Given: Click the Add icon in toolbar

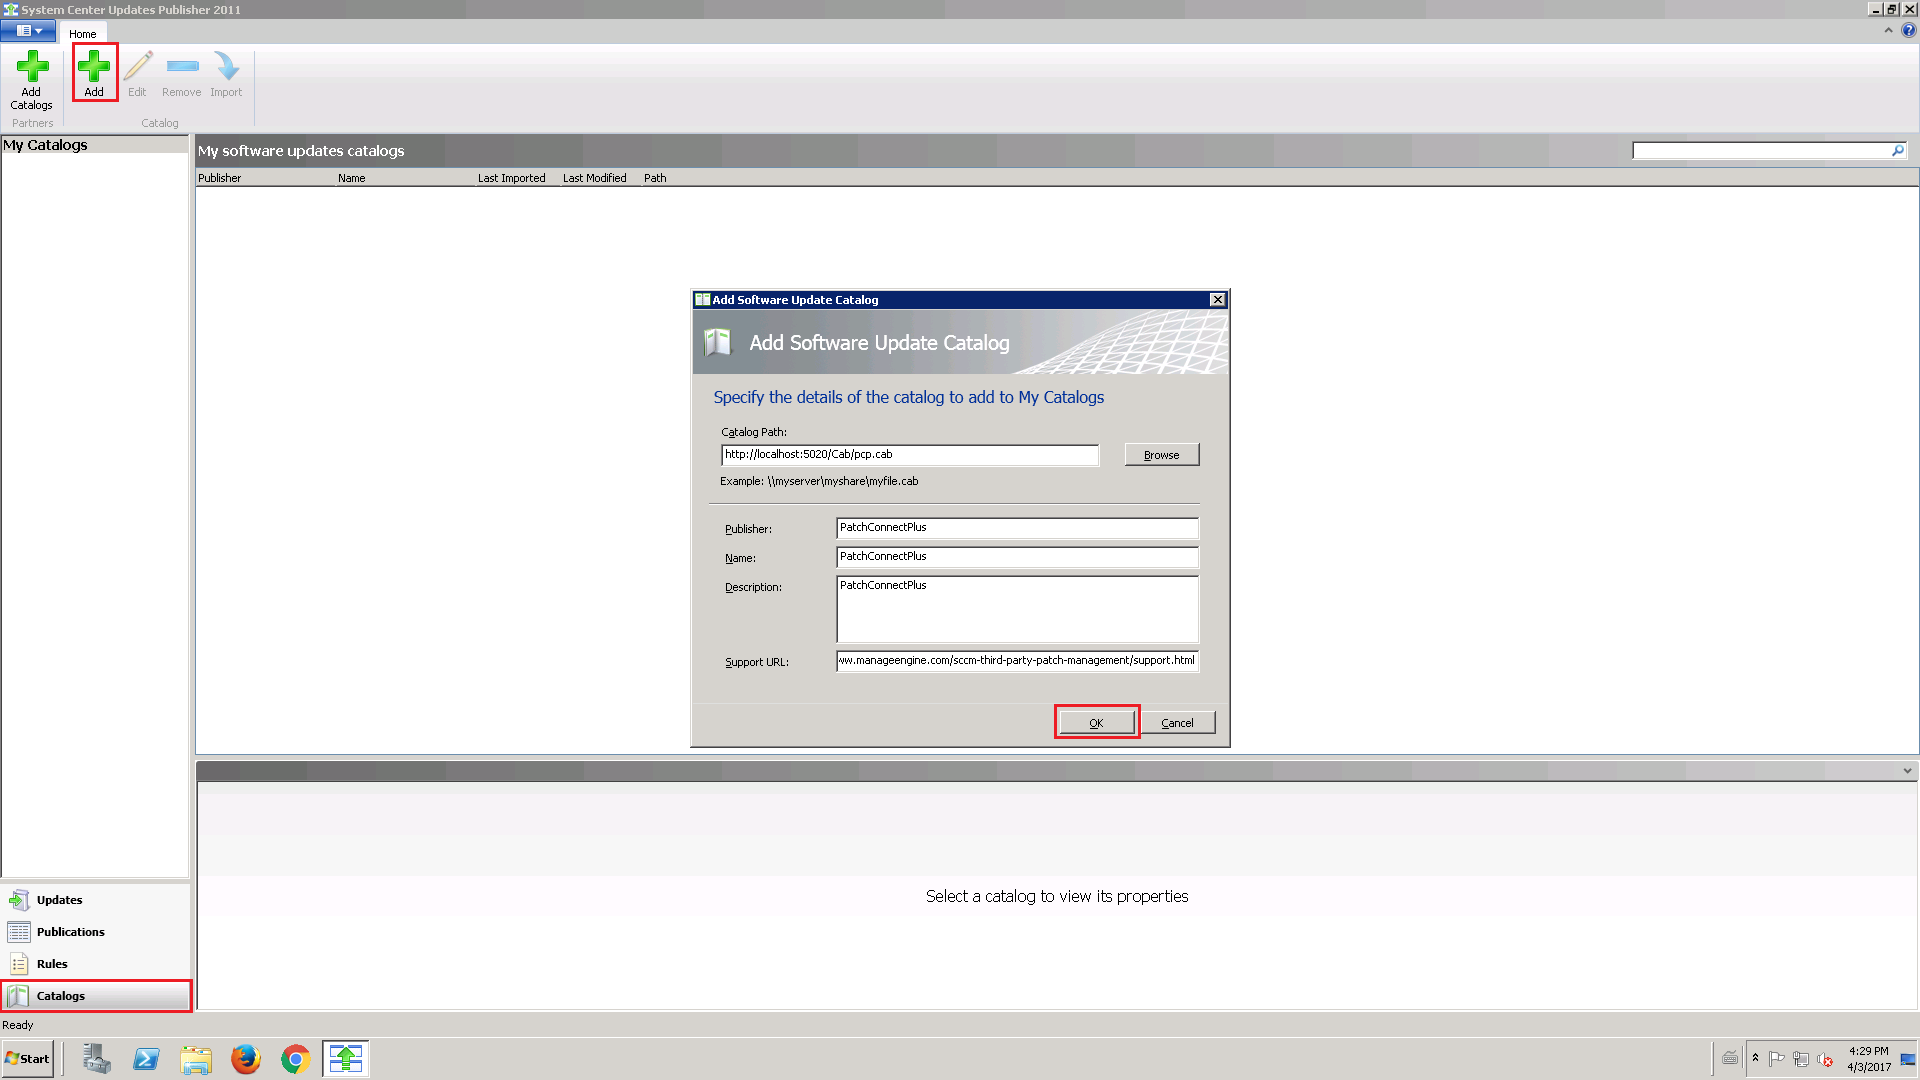Looking at the screenshot, I should [94, 73].
